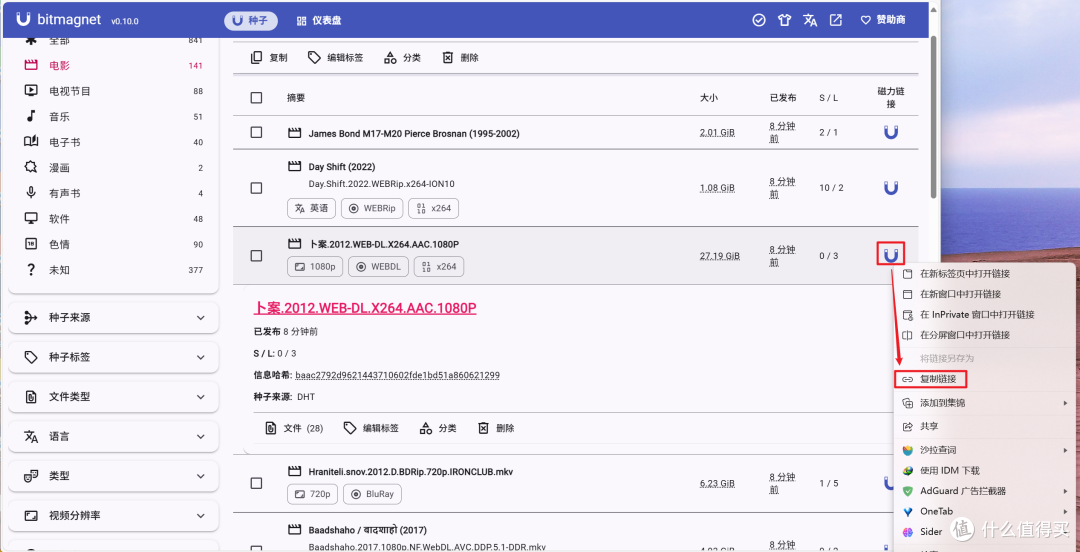Click the 1080p chip on 卜案.2012 row
Image resolution: width=1080 pixels, height=552 pixels.
click(315, 267)
